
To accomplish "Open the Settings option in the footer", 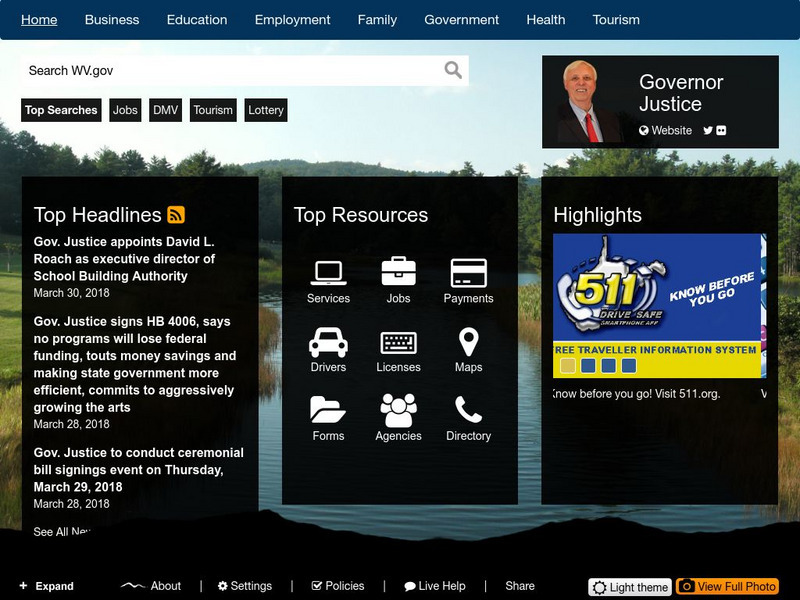I will pos(245,586).
